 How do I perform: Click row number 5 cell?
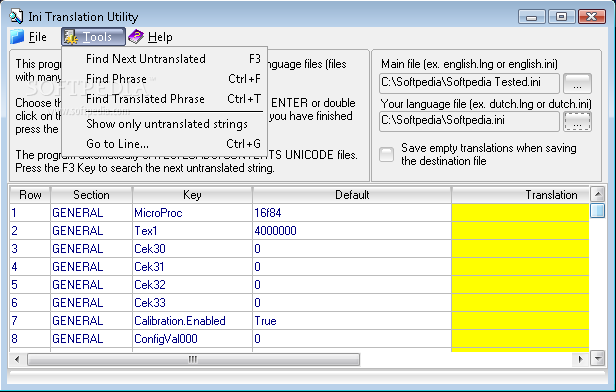coord(30,285)
